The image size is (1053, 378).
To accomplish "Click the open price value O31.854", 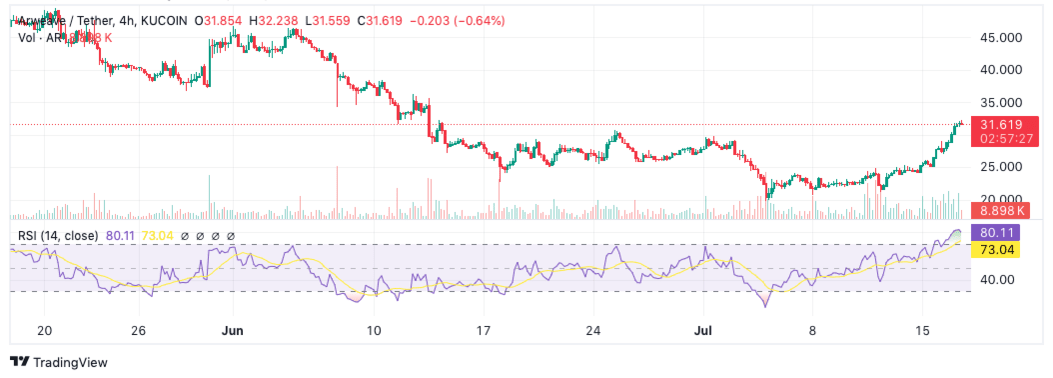I will 219,21.
